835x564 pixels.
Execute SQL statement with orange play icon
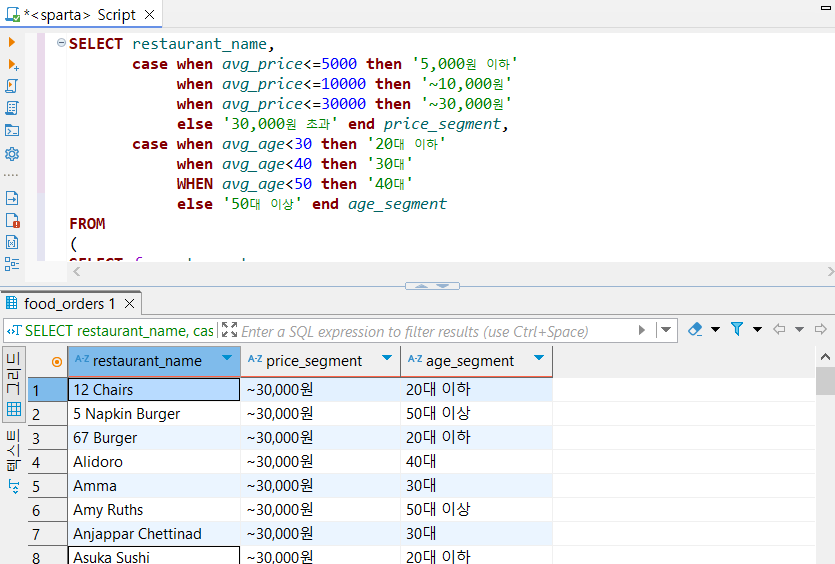12,42
